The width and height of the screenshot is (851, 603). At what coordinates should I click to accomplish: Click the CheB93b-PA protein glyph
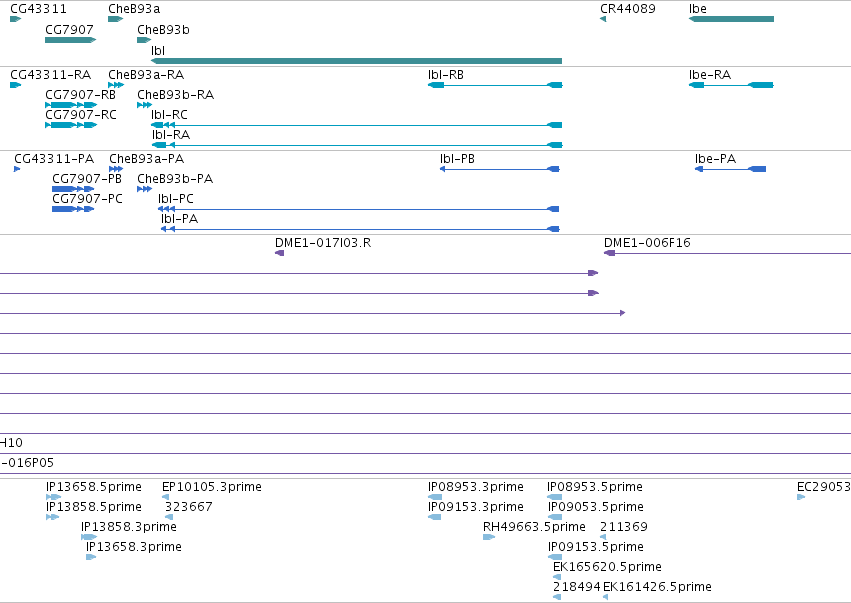(144, 189)
